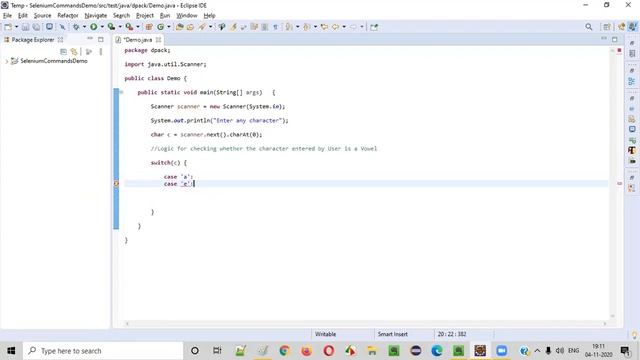Click the Last Edit Location icon
The width and height of the screenshot is (640, 360).
click(324, 27)
